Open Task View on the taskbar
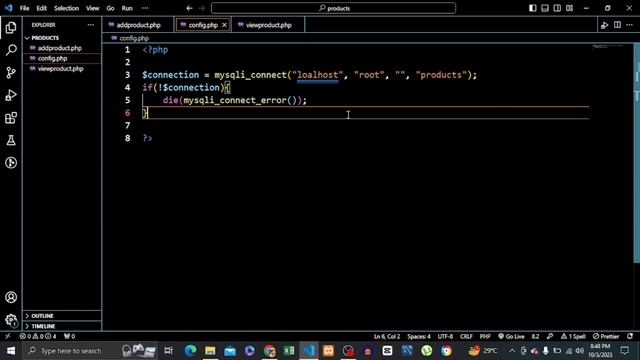The image size is (640, 360). coord(168,351)
